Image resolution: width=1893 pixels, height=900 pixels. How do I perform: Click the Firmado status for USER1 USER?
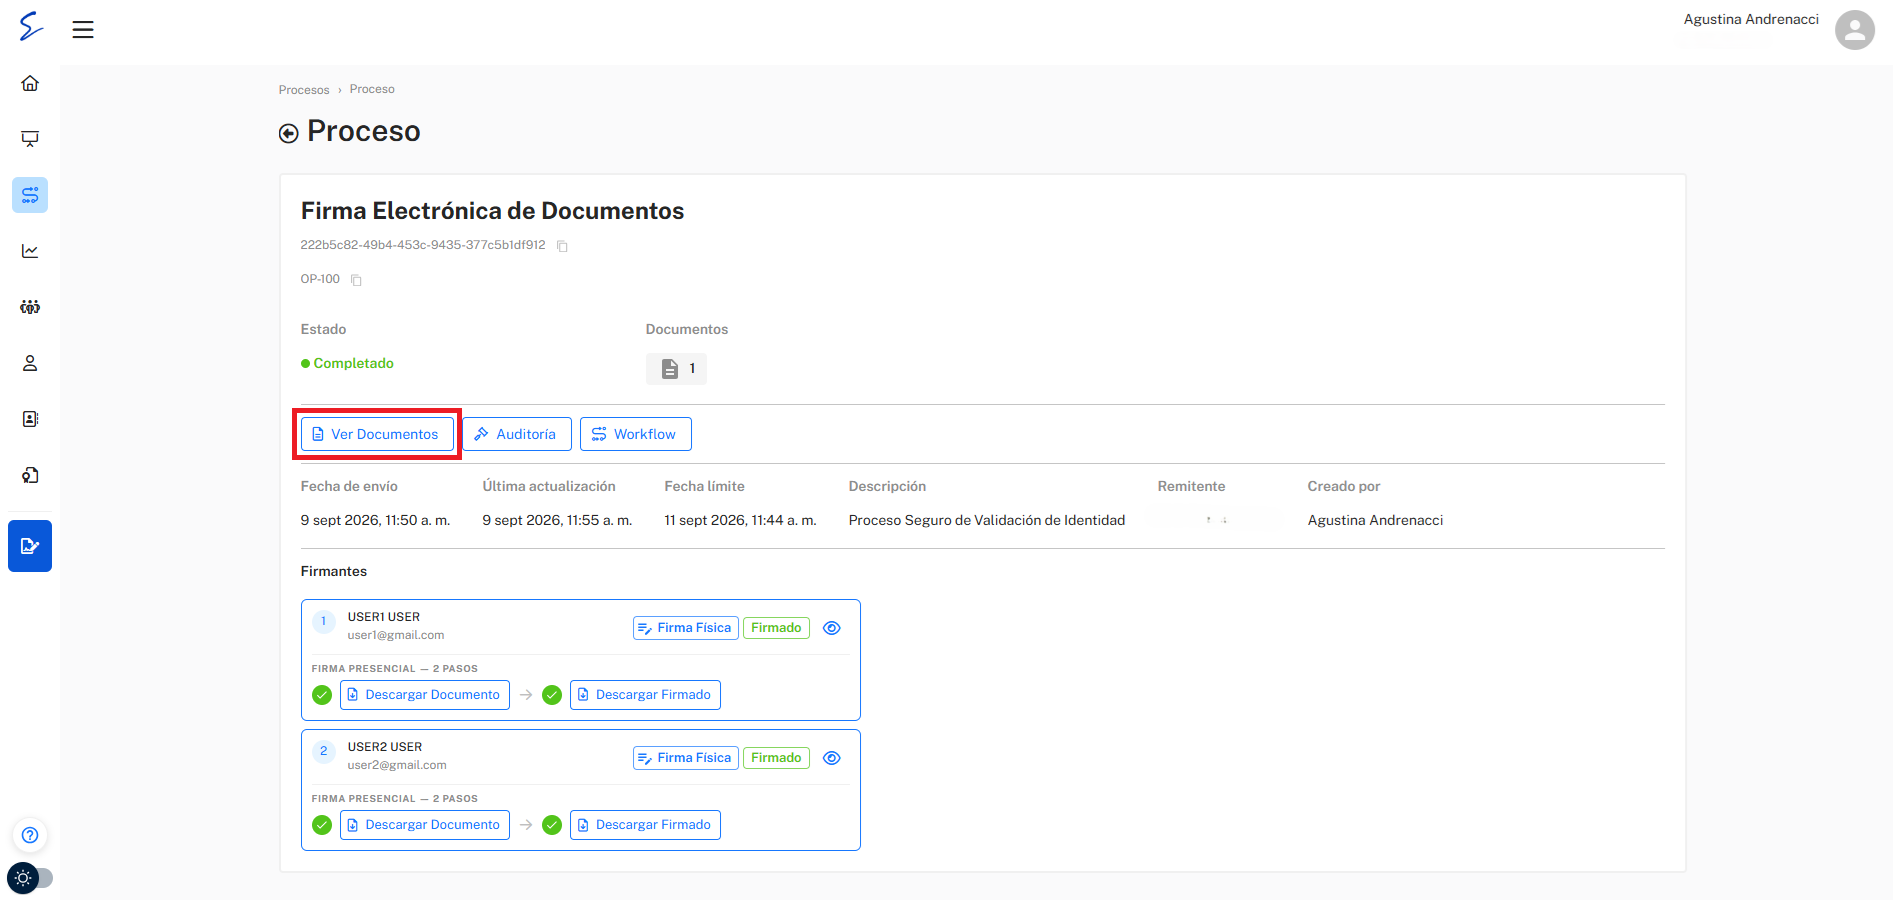click(776, 628)
